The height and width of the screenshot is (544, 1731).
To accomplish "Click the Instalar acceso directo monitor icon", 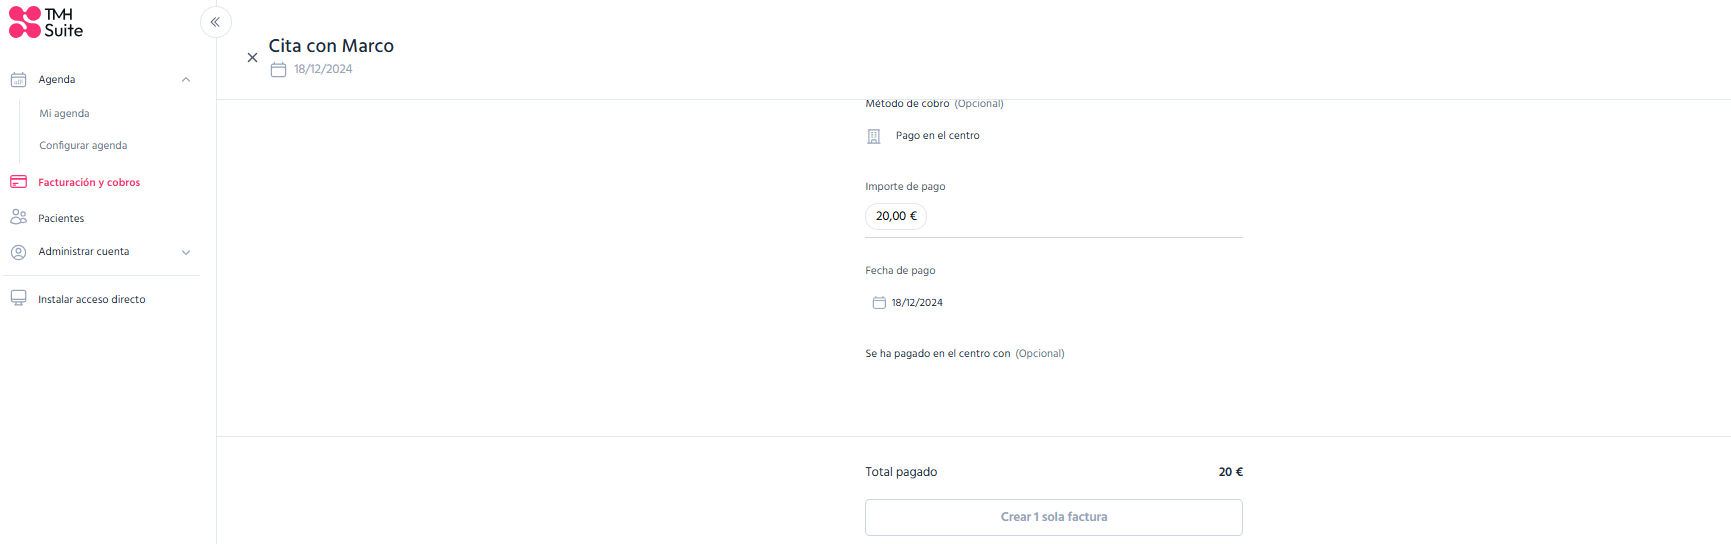I will coord(18,299).
